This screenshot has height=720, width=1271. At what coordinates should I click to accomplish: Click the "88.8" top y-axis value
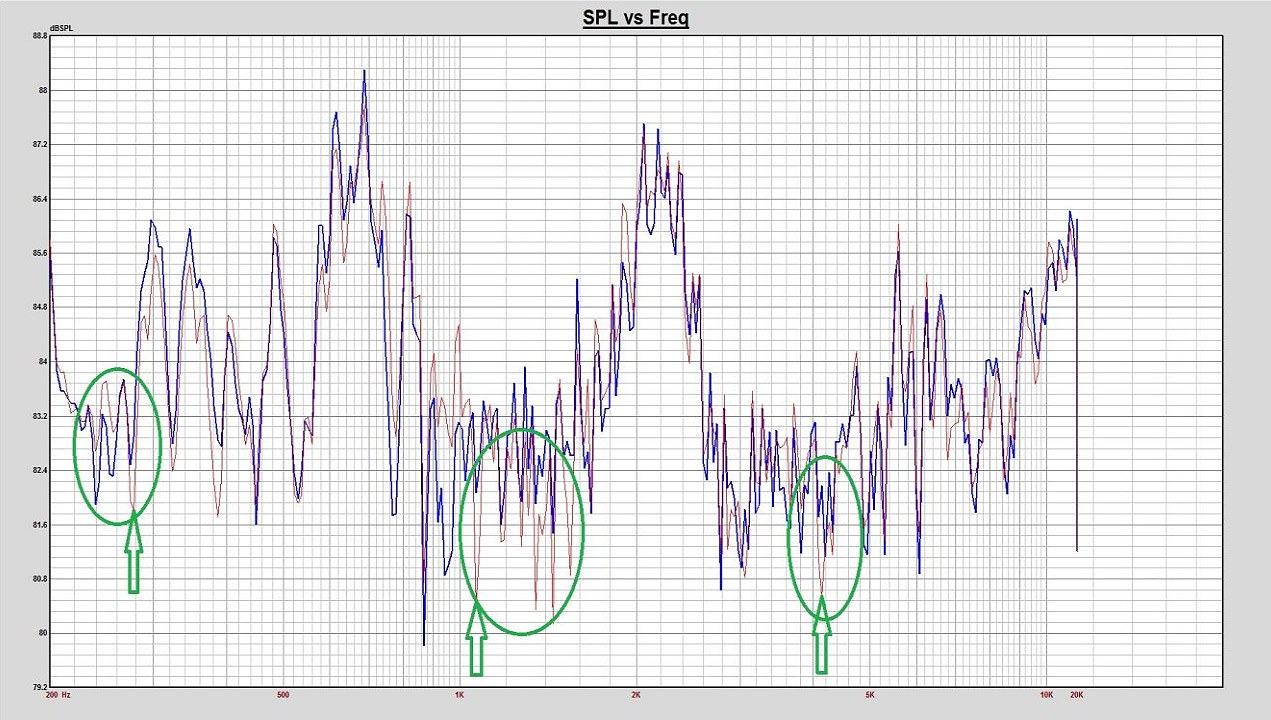tap(40, 36)
